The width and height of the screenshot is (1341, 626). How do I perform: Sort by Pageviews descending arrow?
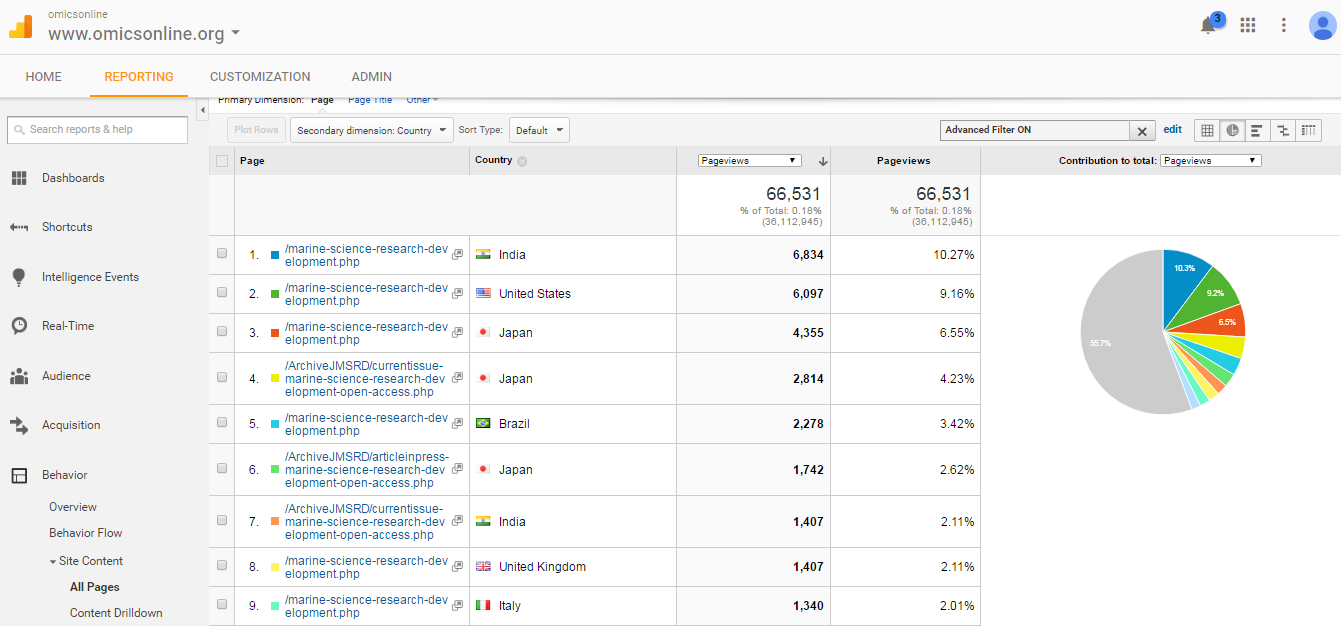[x=823, y=161]
